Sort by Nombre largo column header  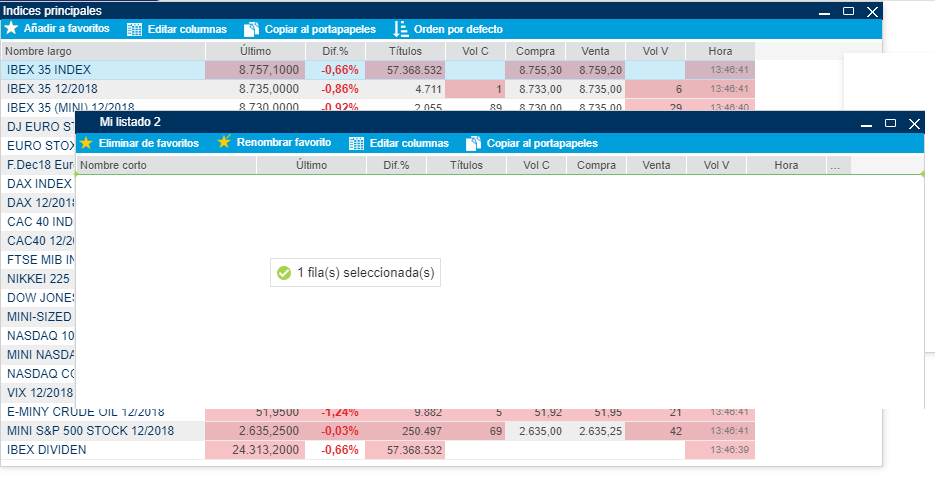click(x=103, y=51)
